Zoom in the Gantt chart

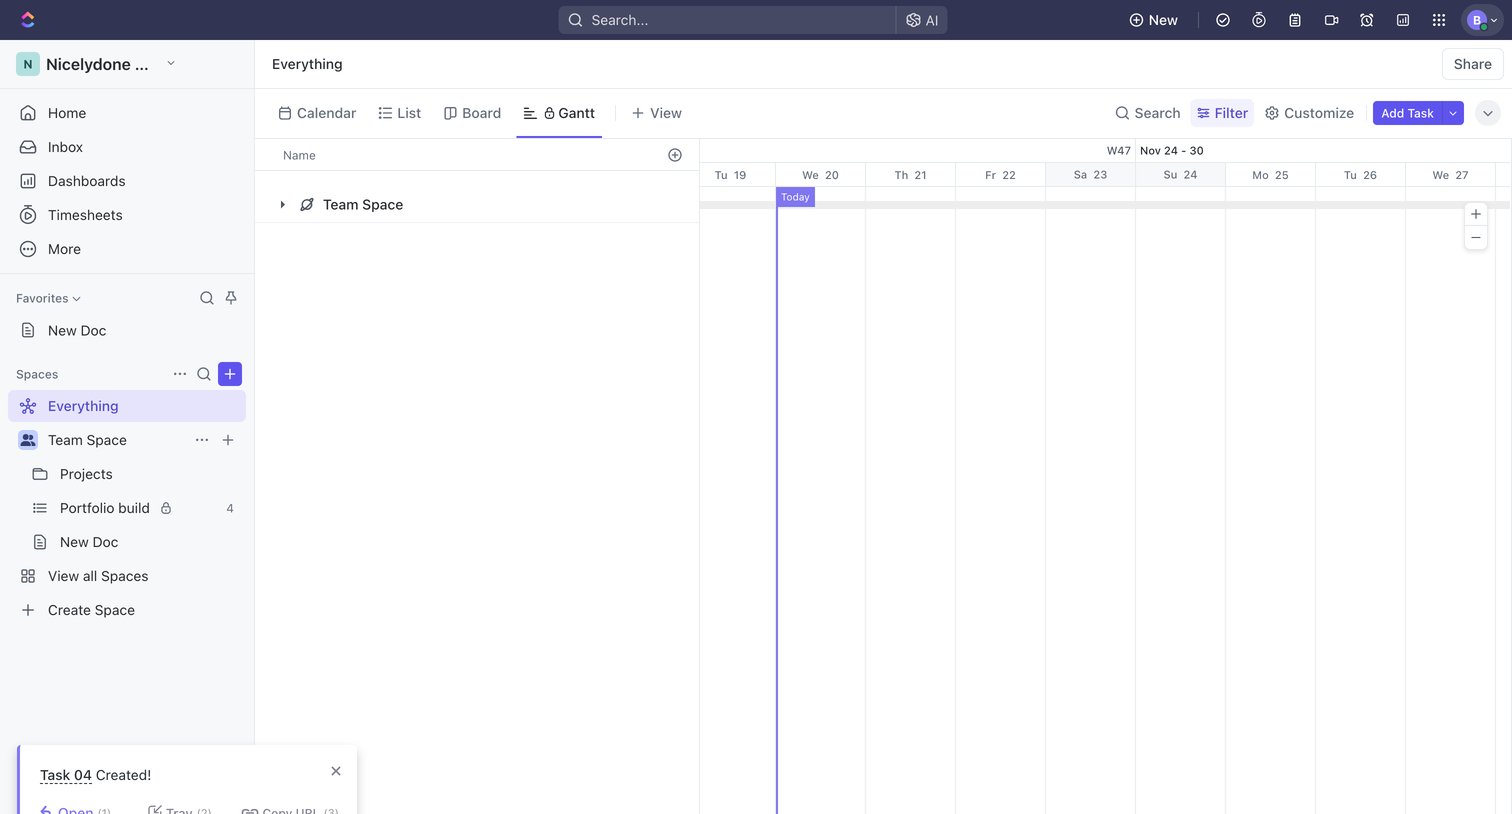(1476, 214)
